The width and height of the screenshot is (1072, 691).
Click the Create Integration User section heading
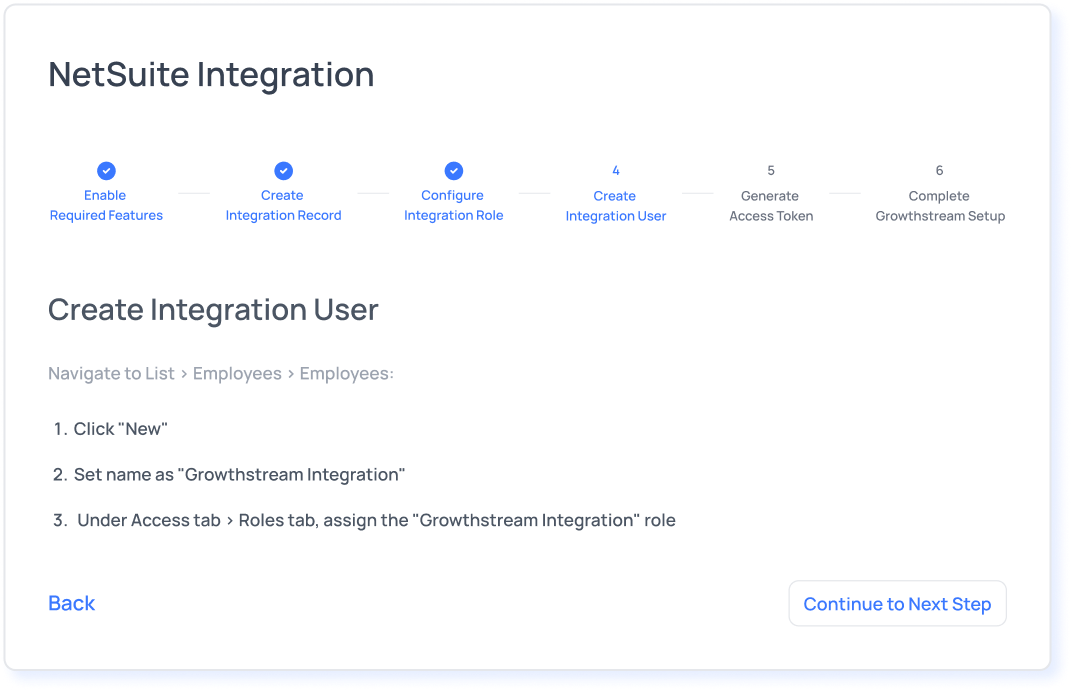tap(213, 310)
